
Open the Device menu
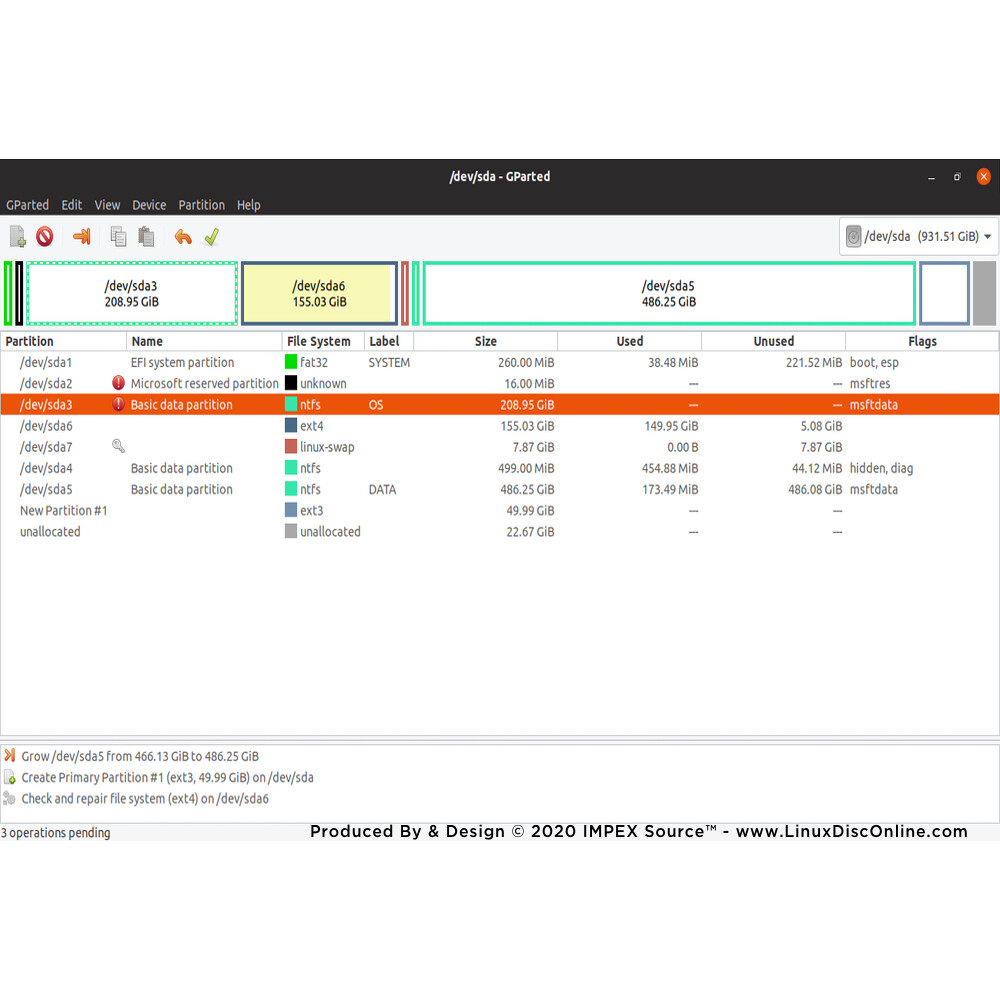(x=148, y=205)
